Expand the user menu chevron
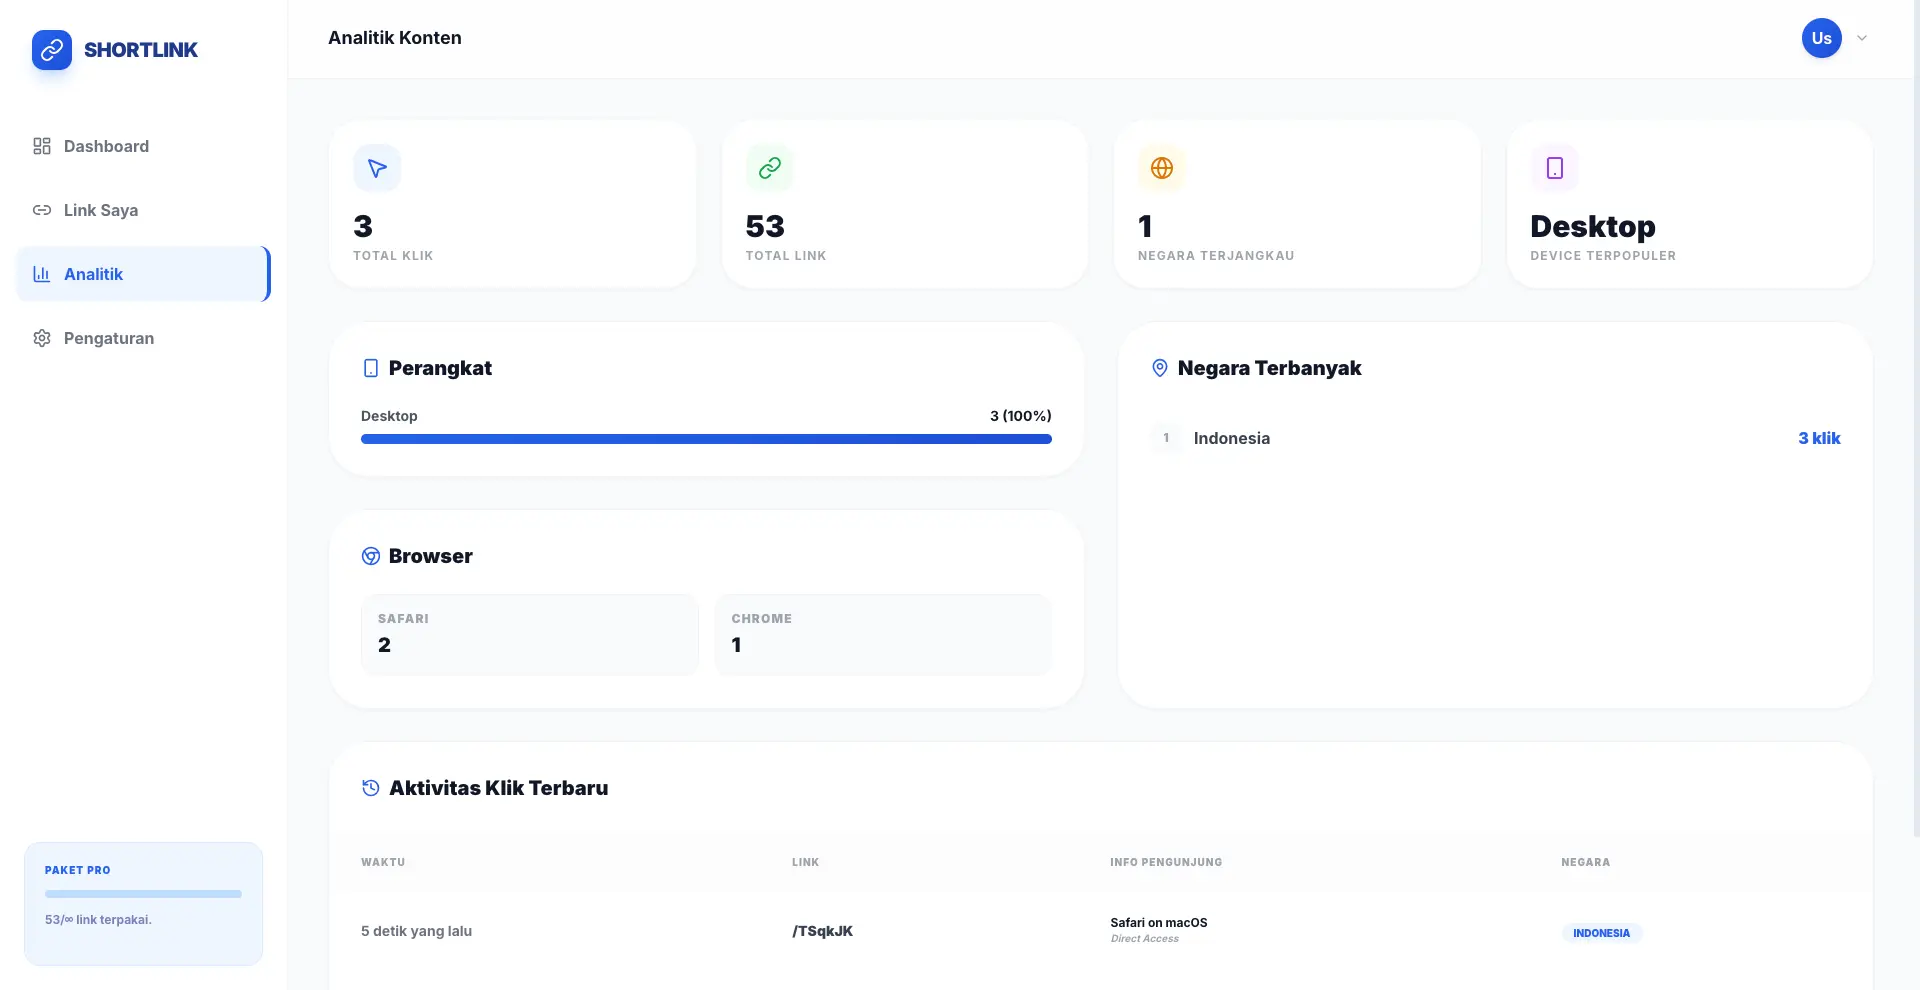This screenshot has width=1920, height=990. click(x=1861, y=38)
